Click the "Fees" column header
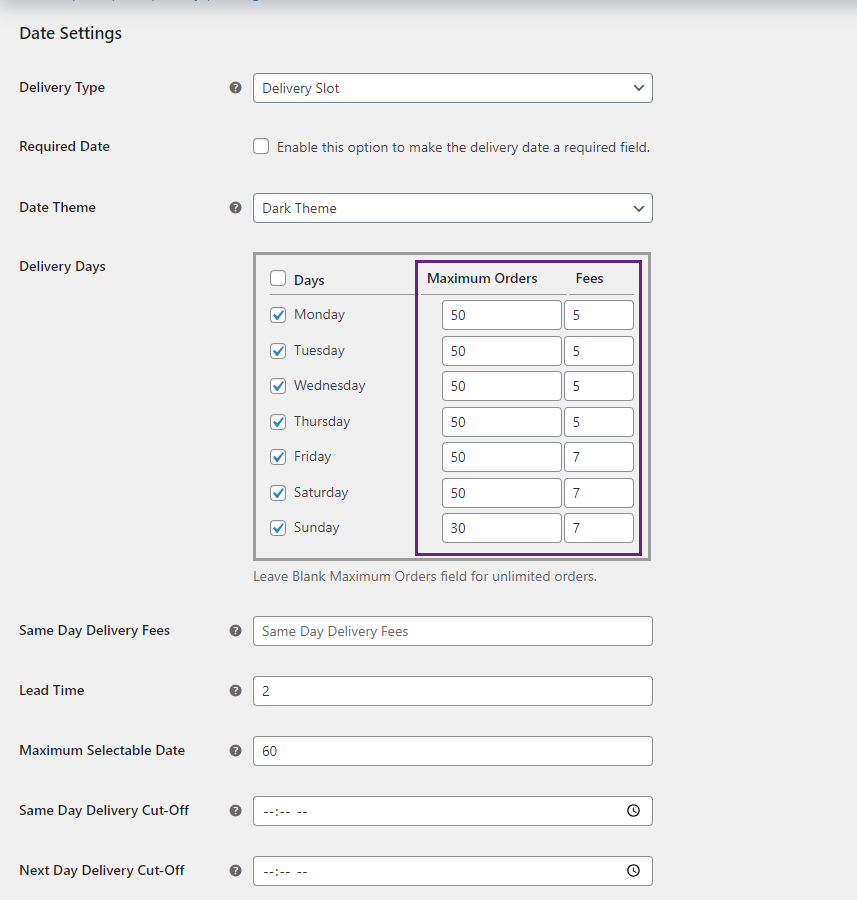The image size is (857, 900). click(x=590, y=278)
